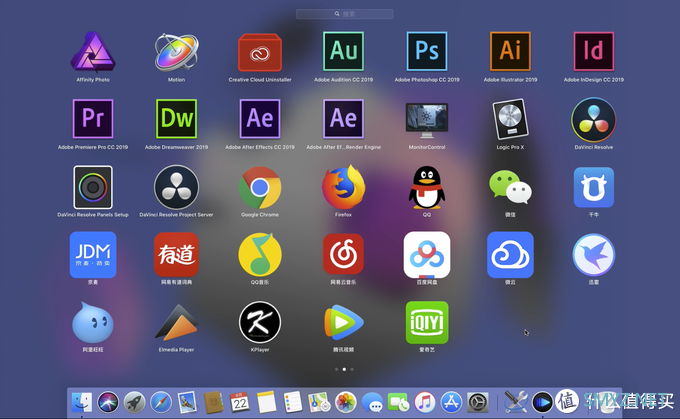Launch Adobe Illustrator 2019
The image size is (680, 419).
[x=510, y=51]
